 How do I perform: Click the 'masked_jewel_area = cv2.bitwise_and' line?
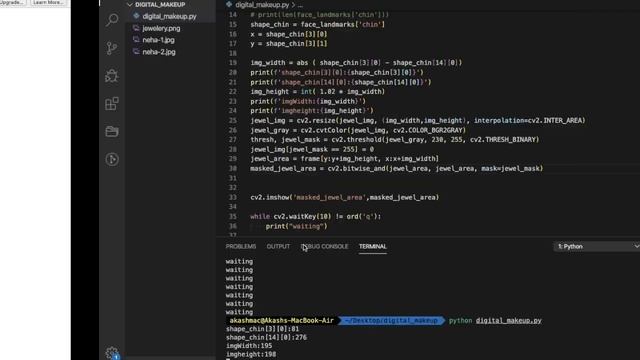(x=396, y=169)
